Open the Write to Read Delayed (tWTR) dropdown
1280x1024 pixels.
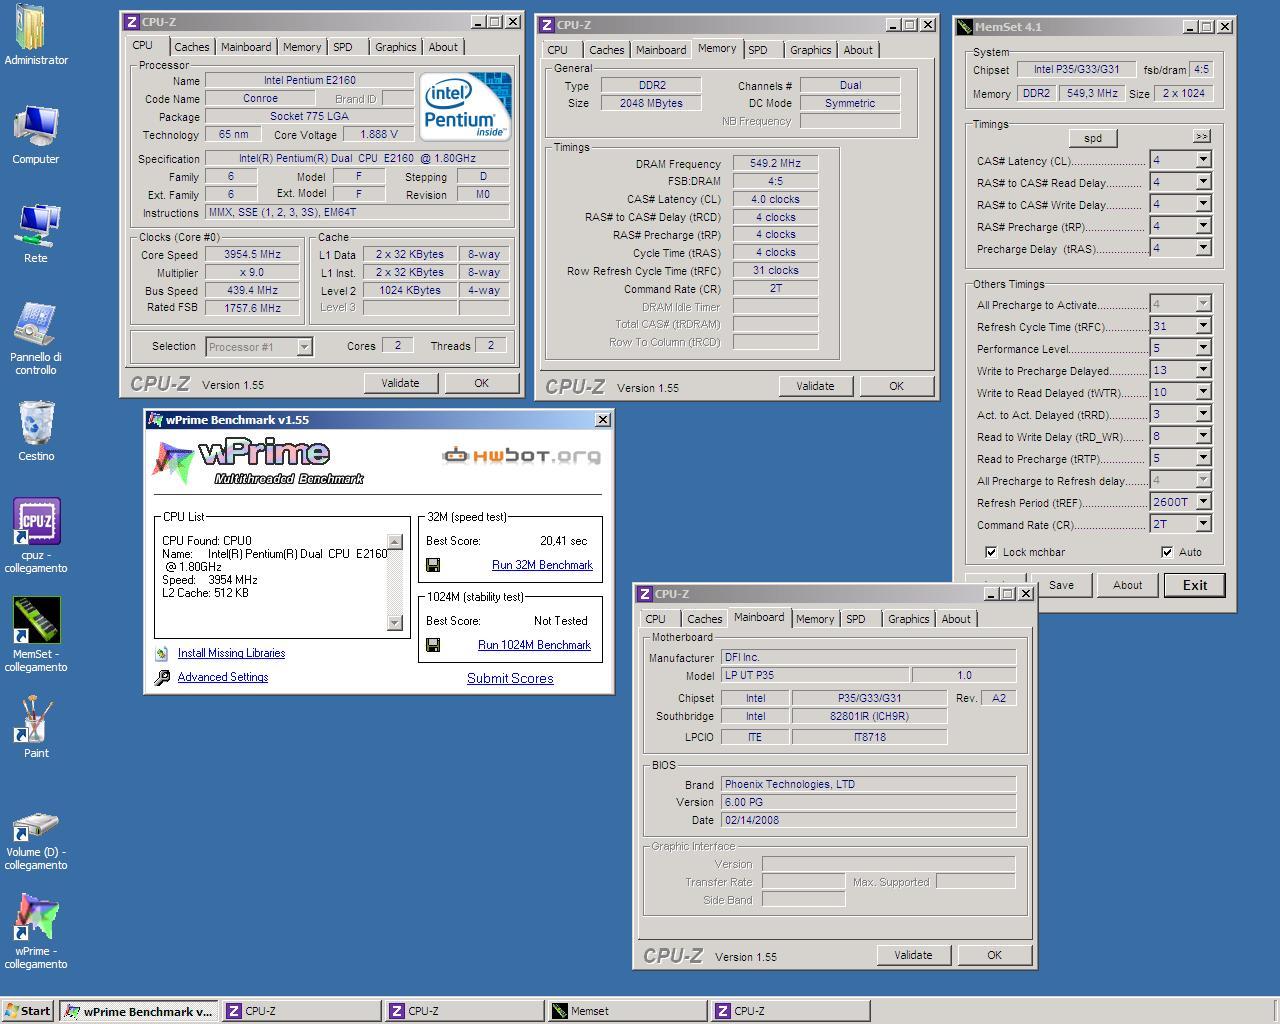[1203, 392]
